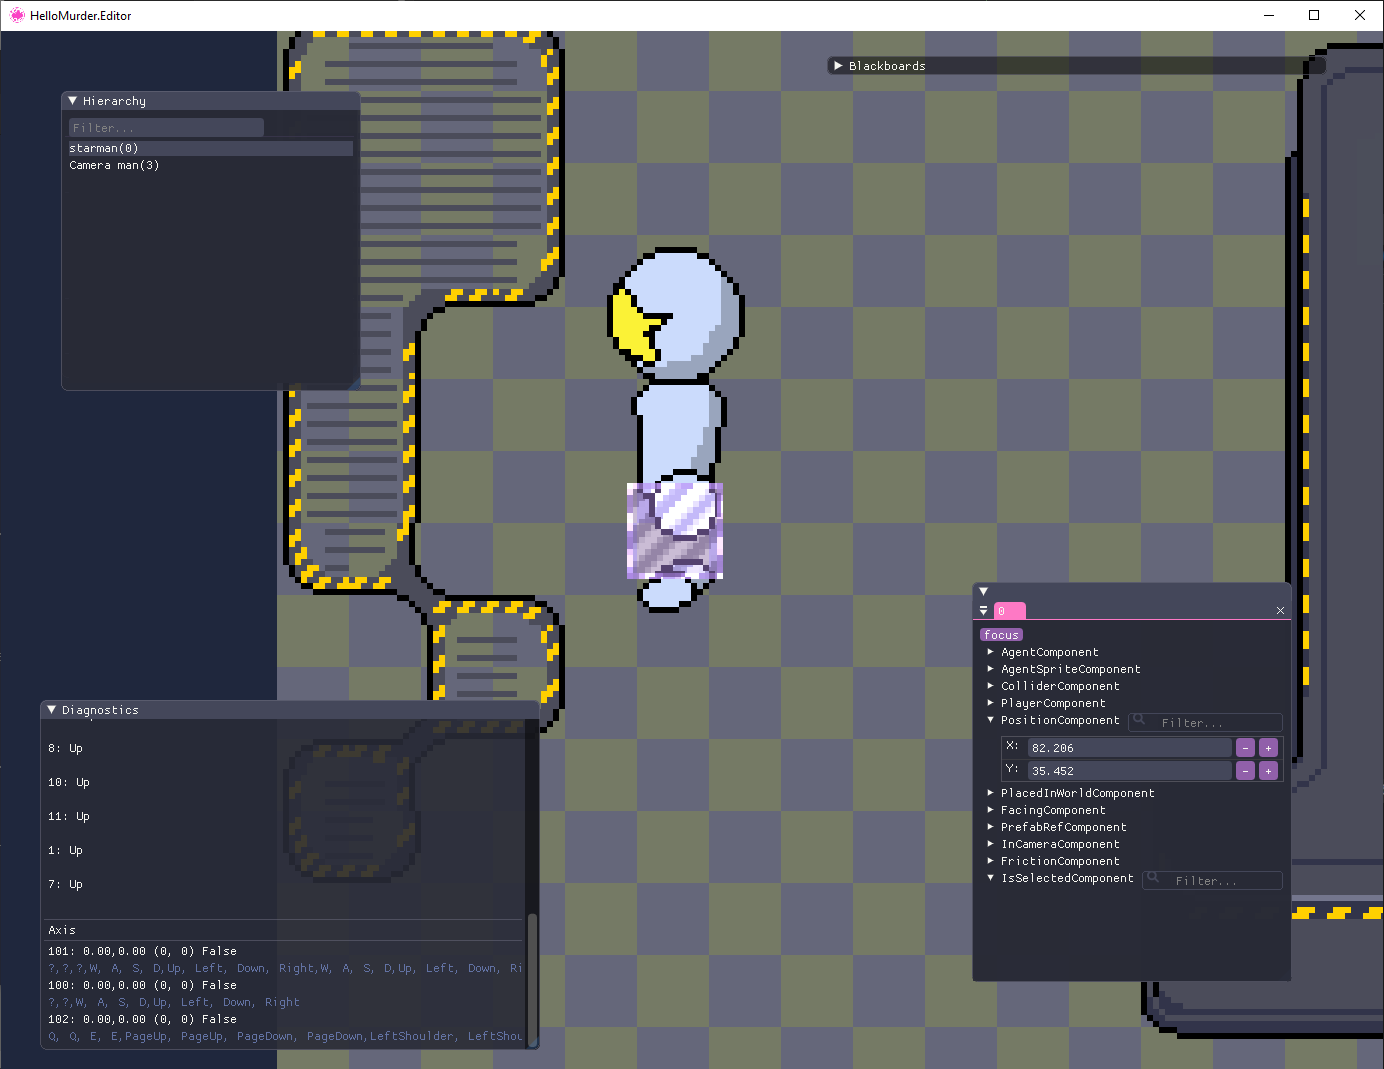Click the plus button for X position
Screen dimensions: 1384x1069
[1268, 748]
